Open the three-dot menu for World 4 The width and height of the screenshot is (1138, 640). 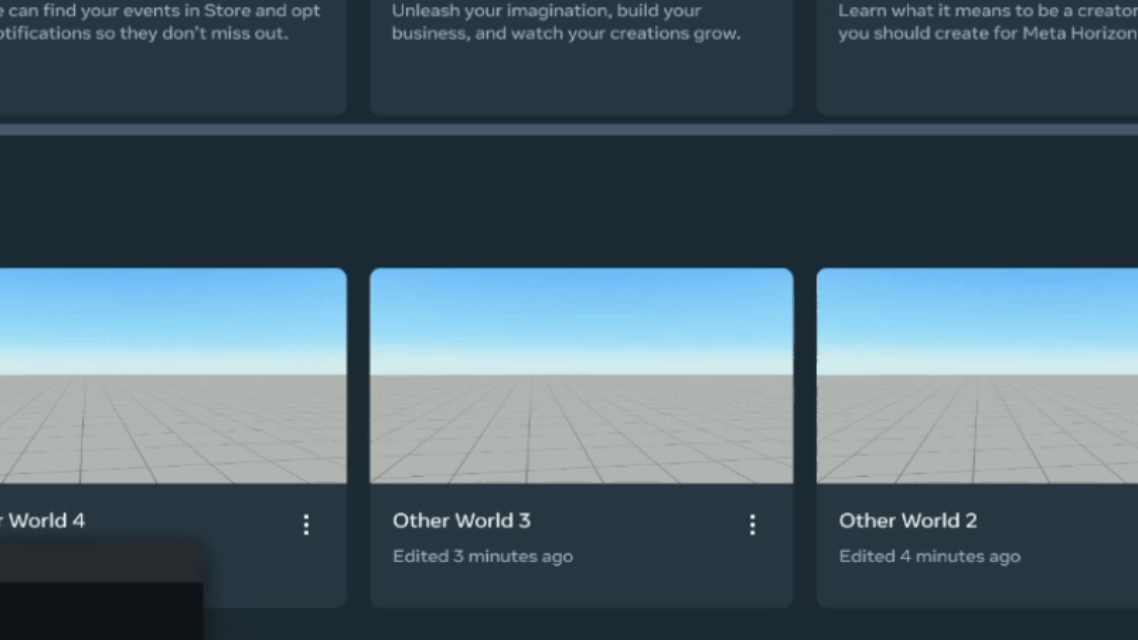[x=306, y=525]
